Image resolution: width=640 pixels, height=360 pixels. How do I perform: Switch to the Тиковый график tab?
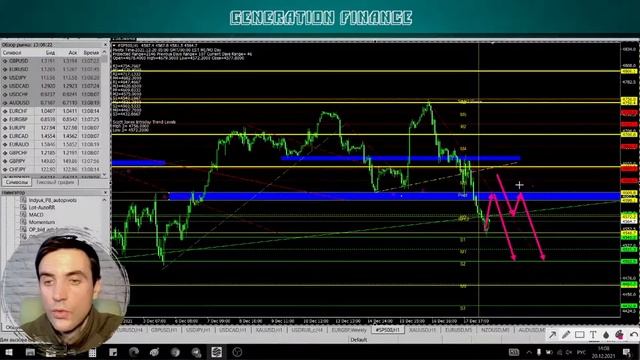click(55, 182)
